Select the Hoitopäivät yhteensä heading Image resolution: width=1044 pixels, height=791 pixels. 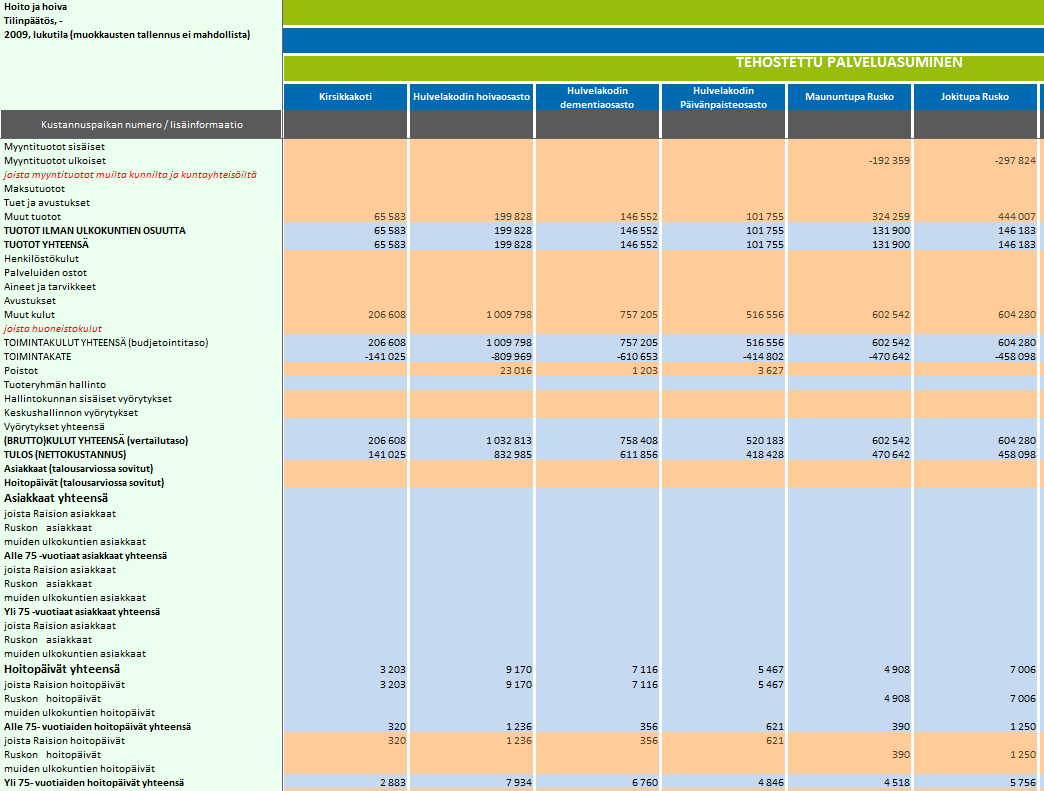point(62,669)
